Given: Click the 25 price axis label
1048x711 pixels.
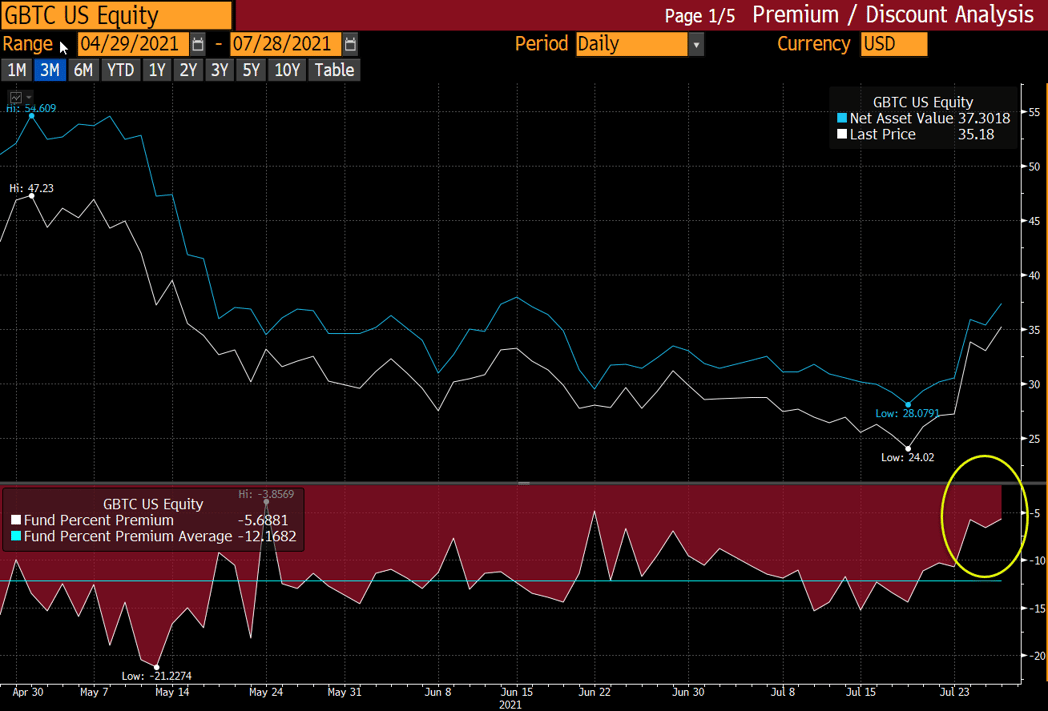Looking at the screenshot, I should tap(1035, 439).
